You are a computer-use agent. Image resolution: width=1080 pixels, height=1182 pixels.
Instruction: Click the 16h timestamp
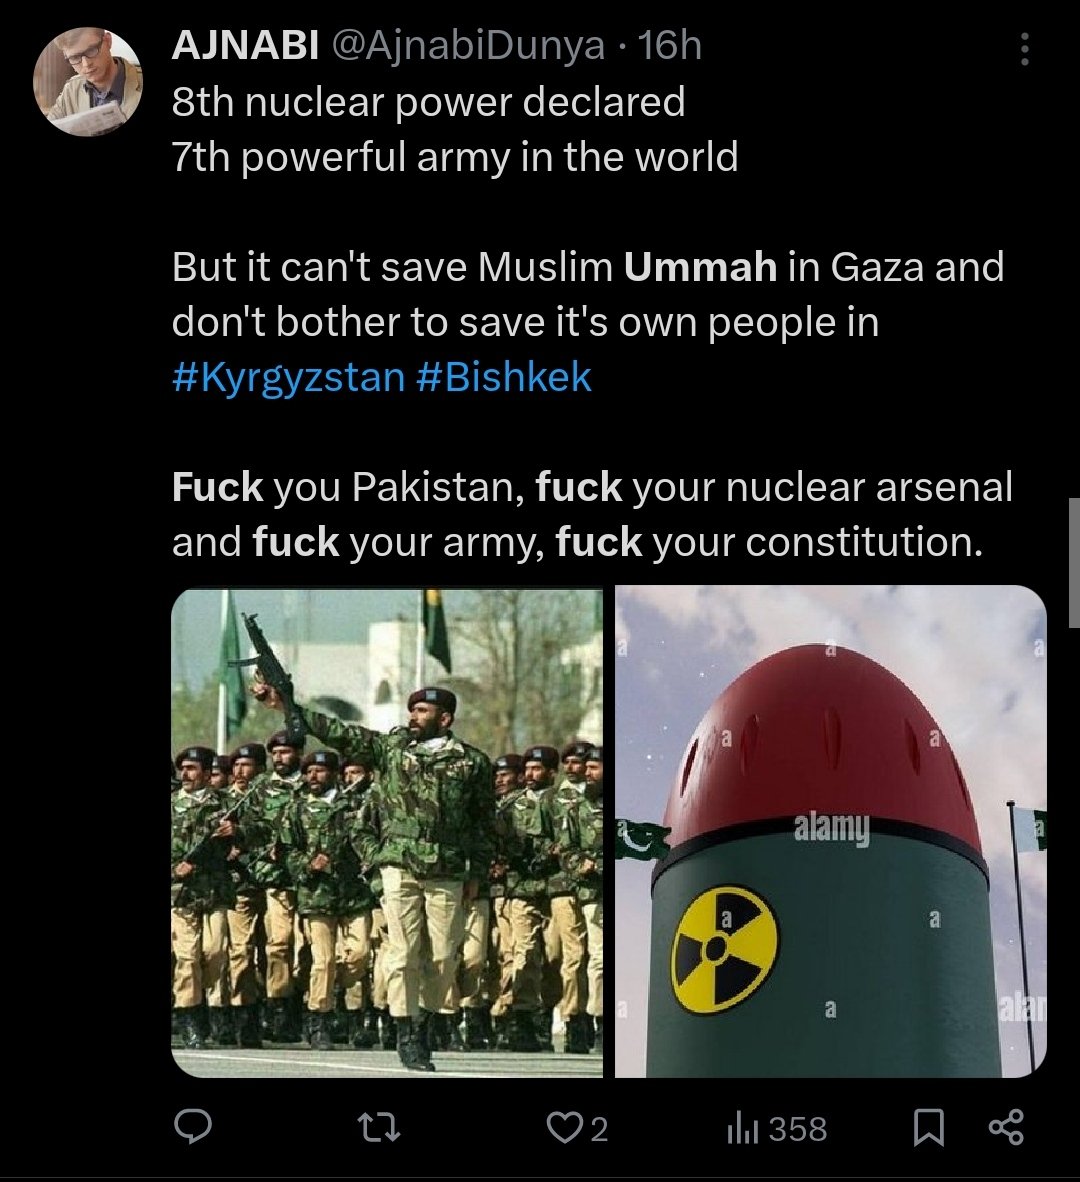670,46
